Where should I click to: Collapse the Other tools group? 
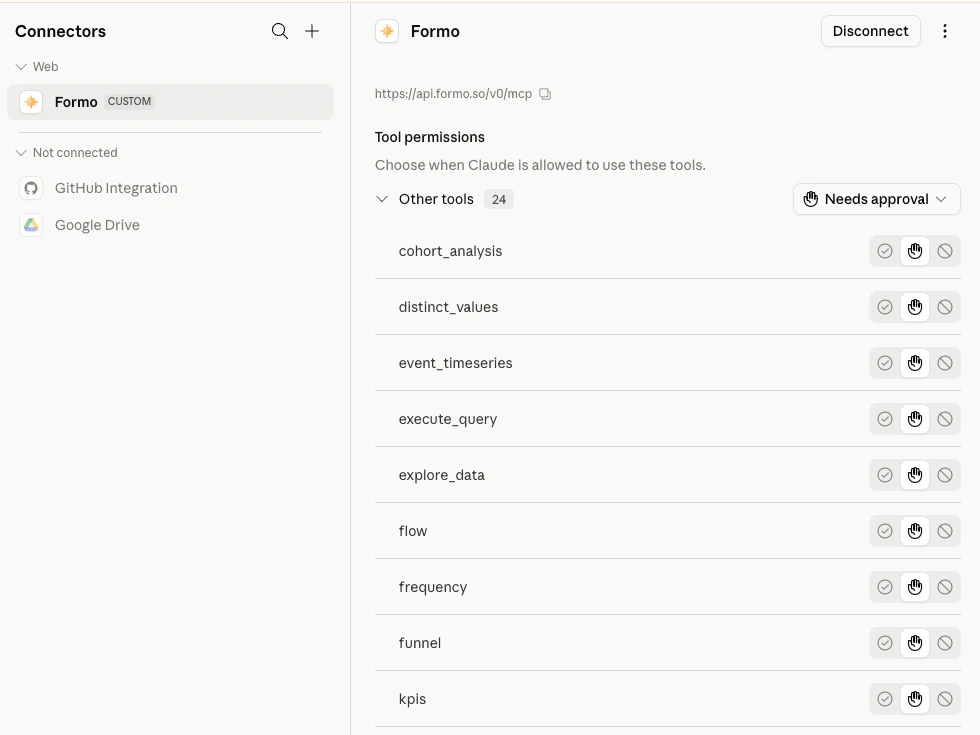382,199
